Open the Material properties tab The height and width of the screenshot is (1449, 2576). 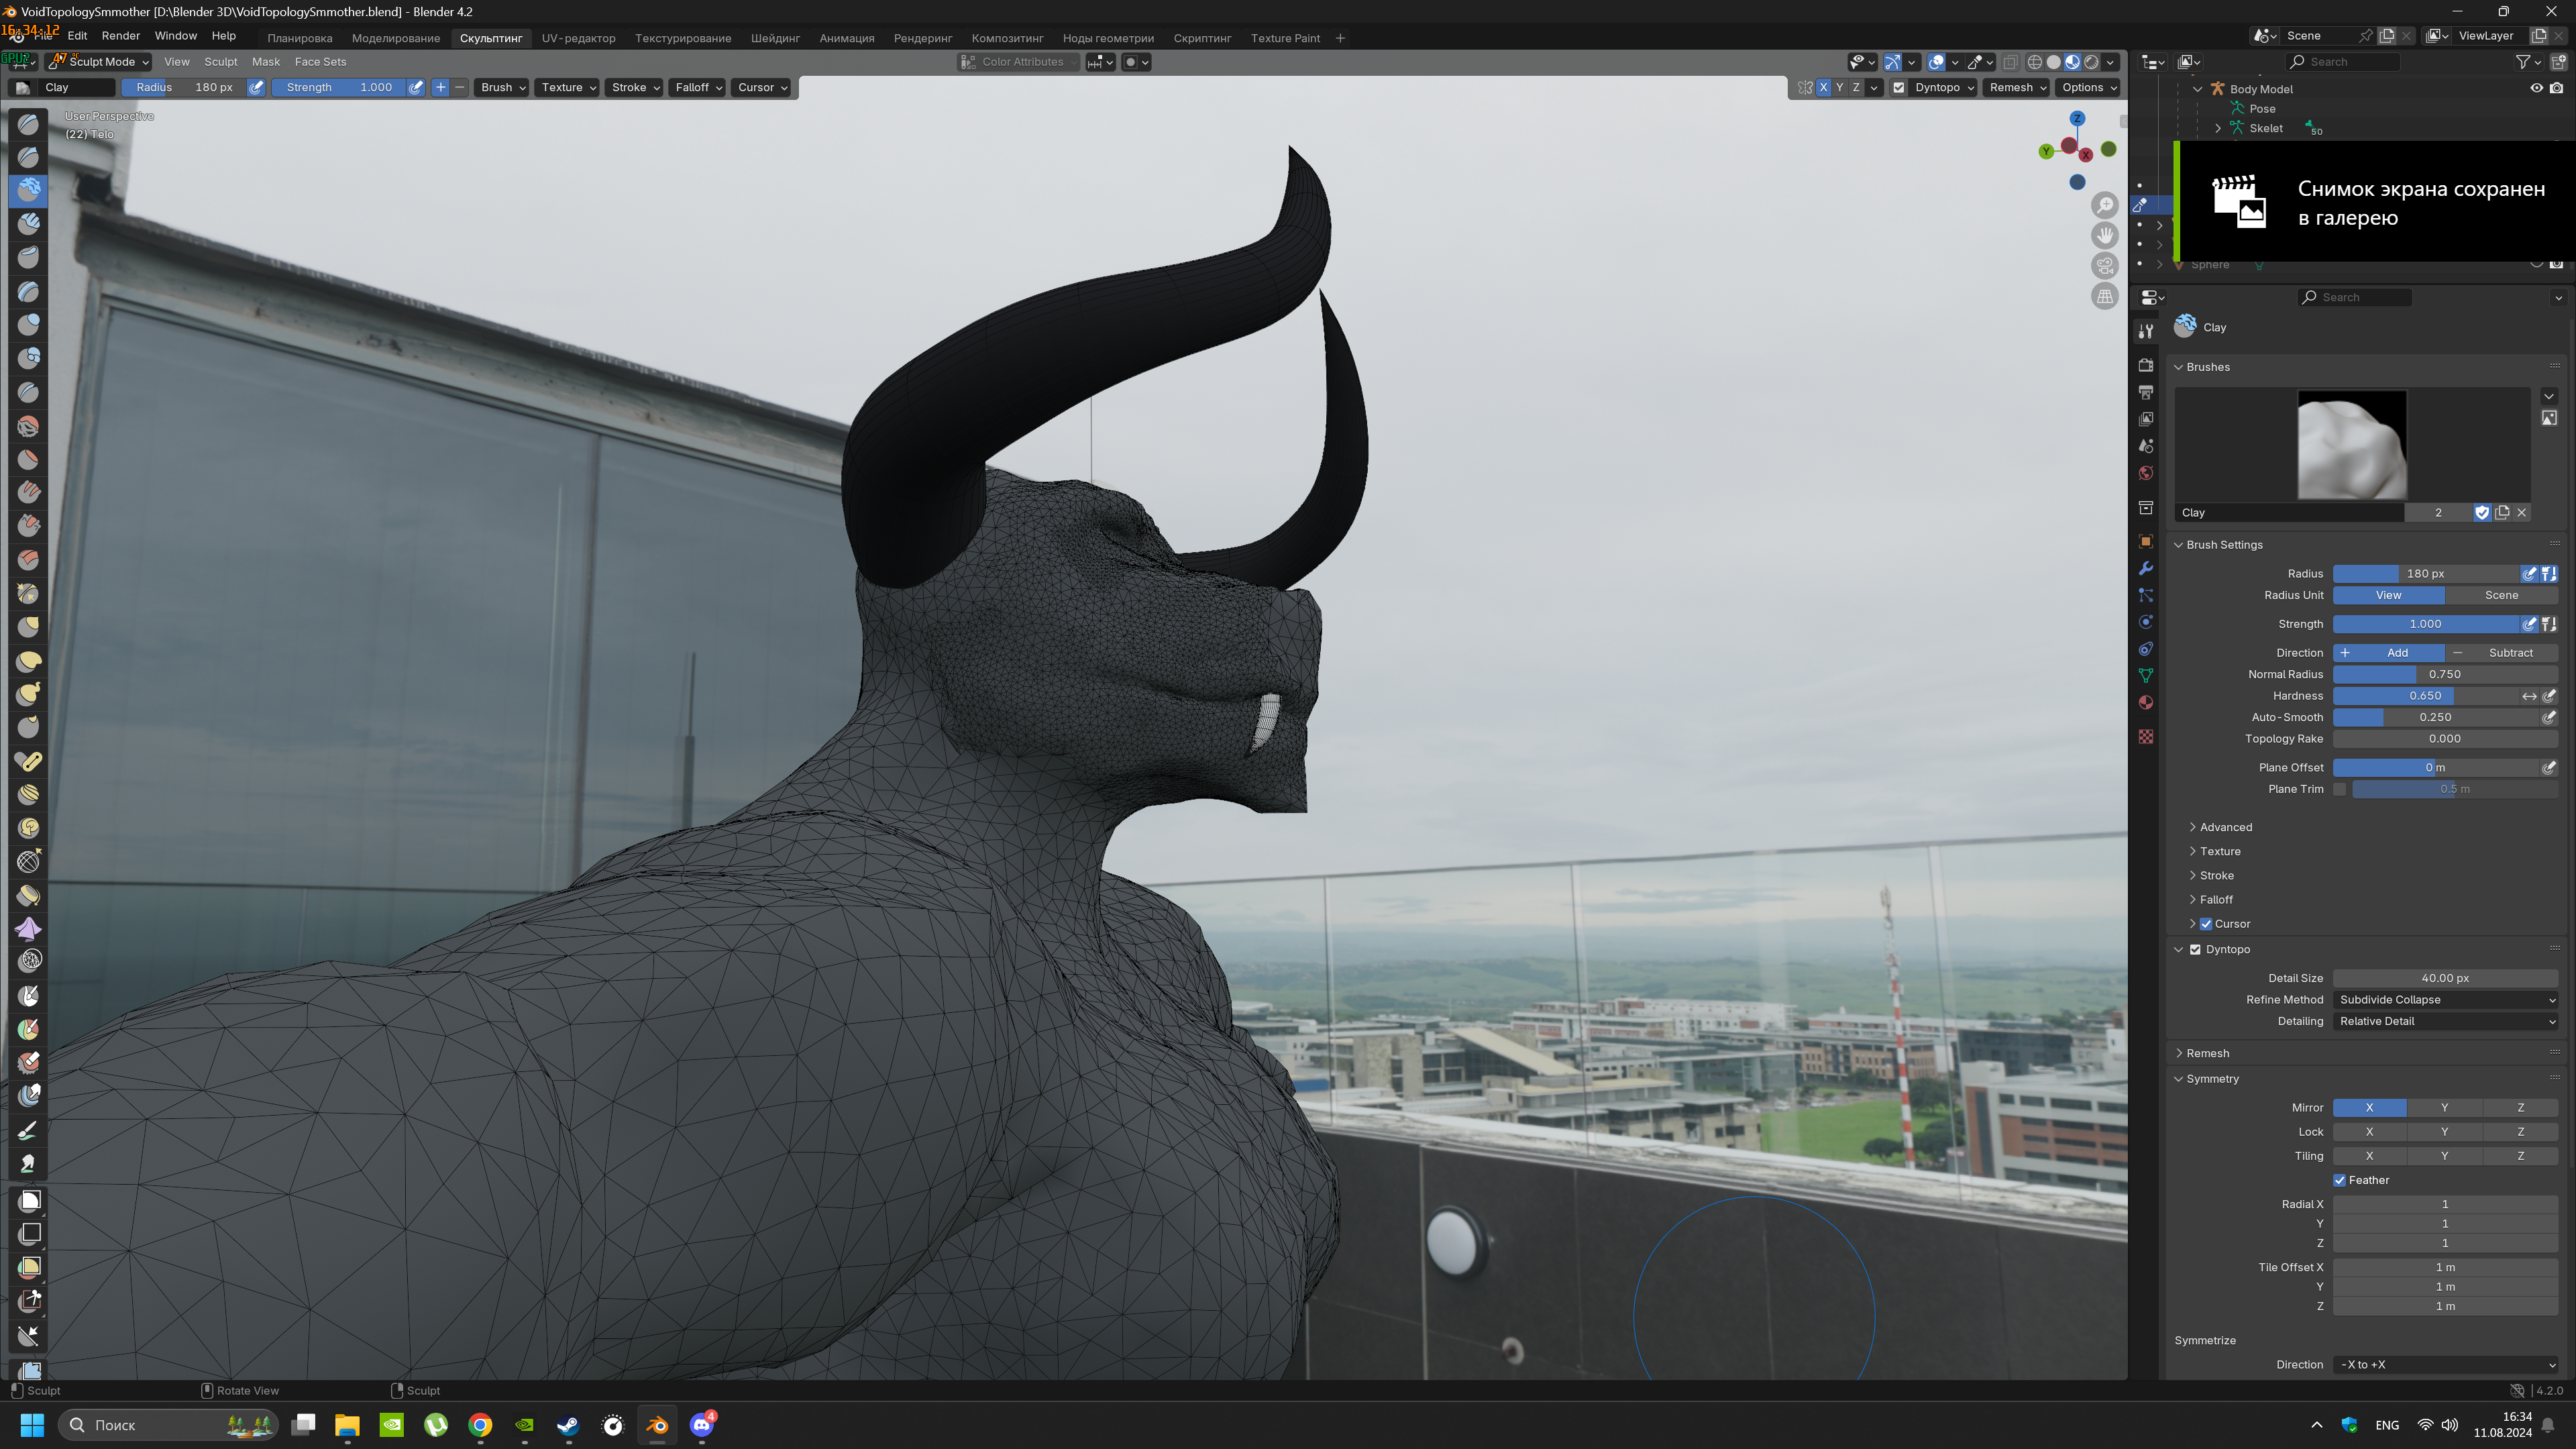(2145, 702)
